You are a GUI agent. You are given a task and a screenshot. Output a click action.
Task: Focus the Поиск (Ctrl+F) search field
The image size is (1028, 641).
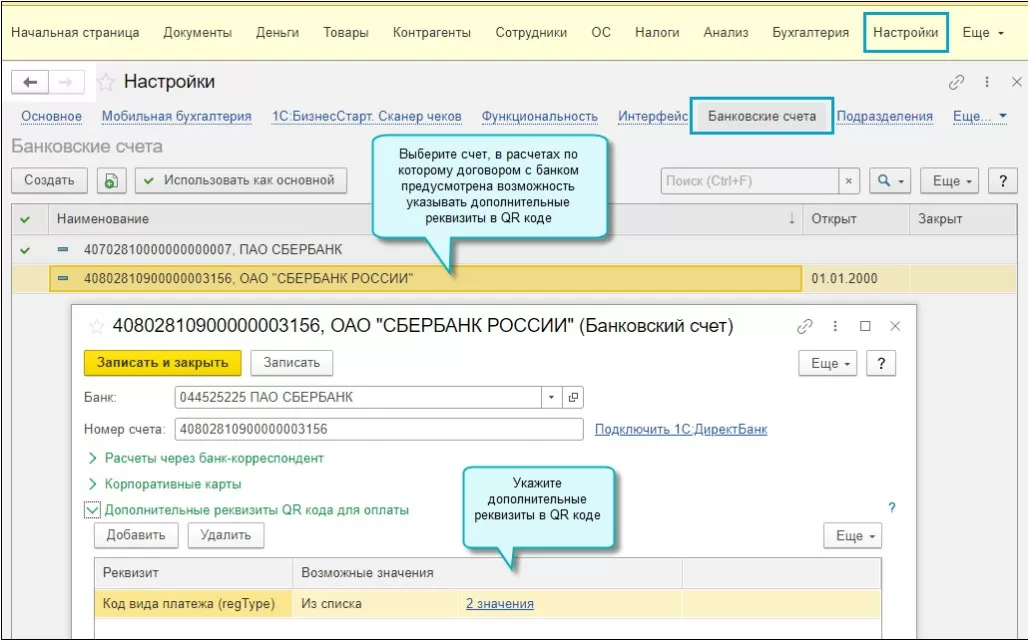(749, 181)
